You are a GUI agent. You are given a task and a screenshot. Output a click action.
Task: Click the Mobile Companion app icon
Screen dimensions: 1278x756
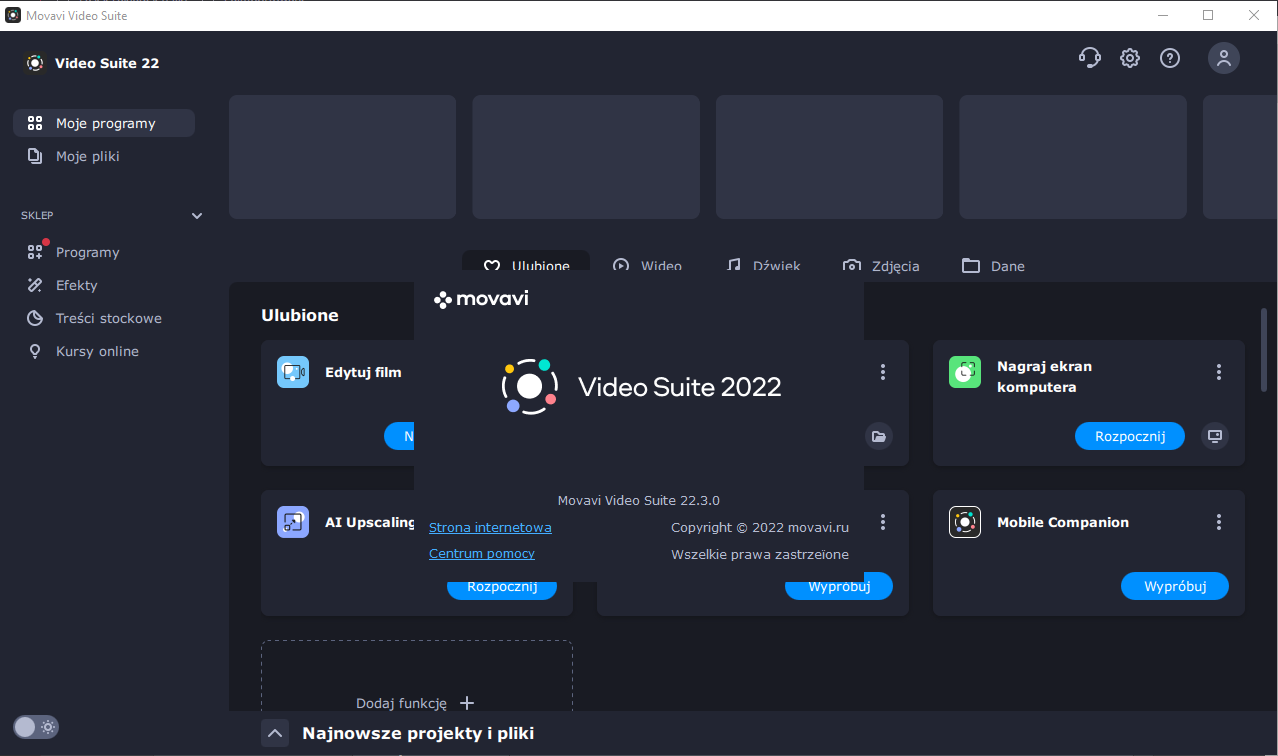[965, 522]
